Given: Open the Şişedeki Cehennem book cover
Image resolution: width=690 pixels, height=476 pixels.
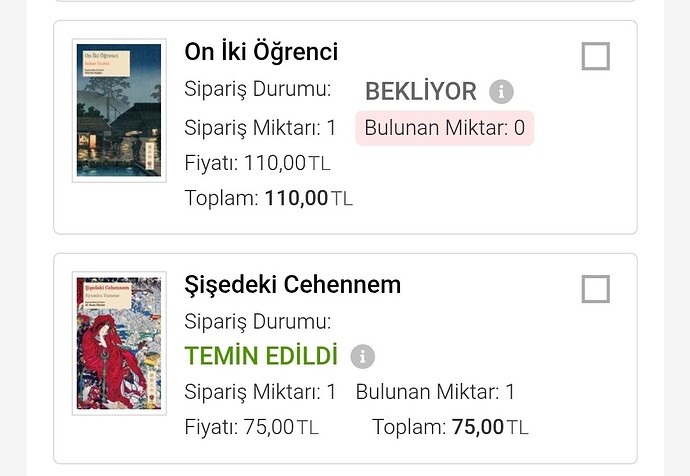Looking at the screenshot, I should [119, 343].
